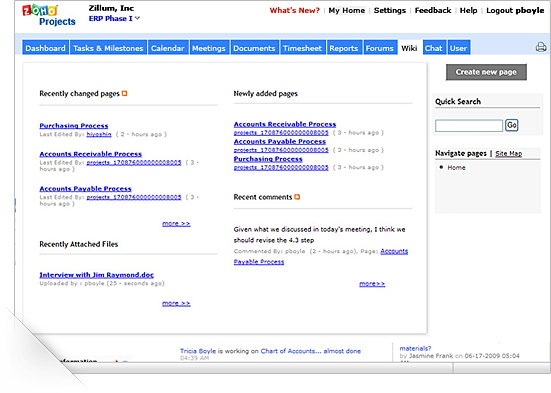This screenshot has width=551, height=393.
Task: Click the Newly added pages heading
Action: 266,94
